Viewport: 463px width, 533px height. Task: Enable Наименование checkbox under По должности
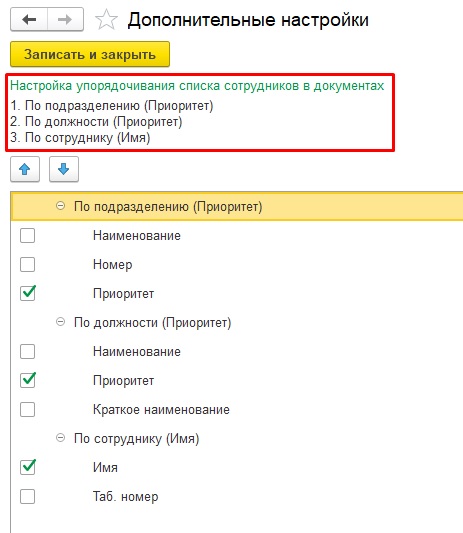click(x=28, y=351)
